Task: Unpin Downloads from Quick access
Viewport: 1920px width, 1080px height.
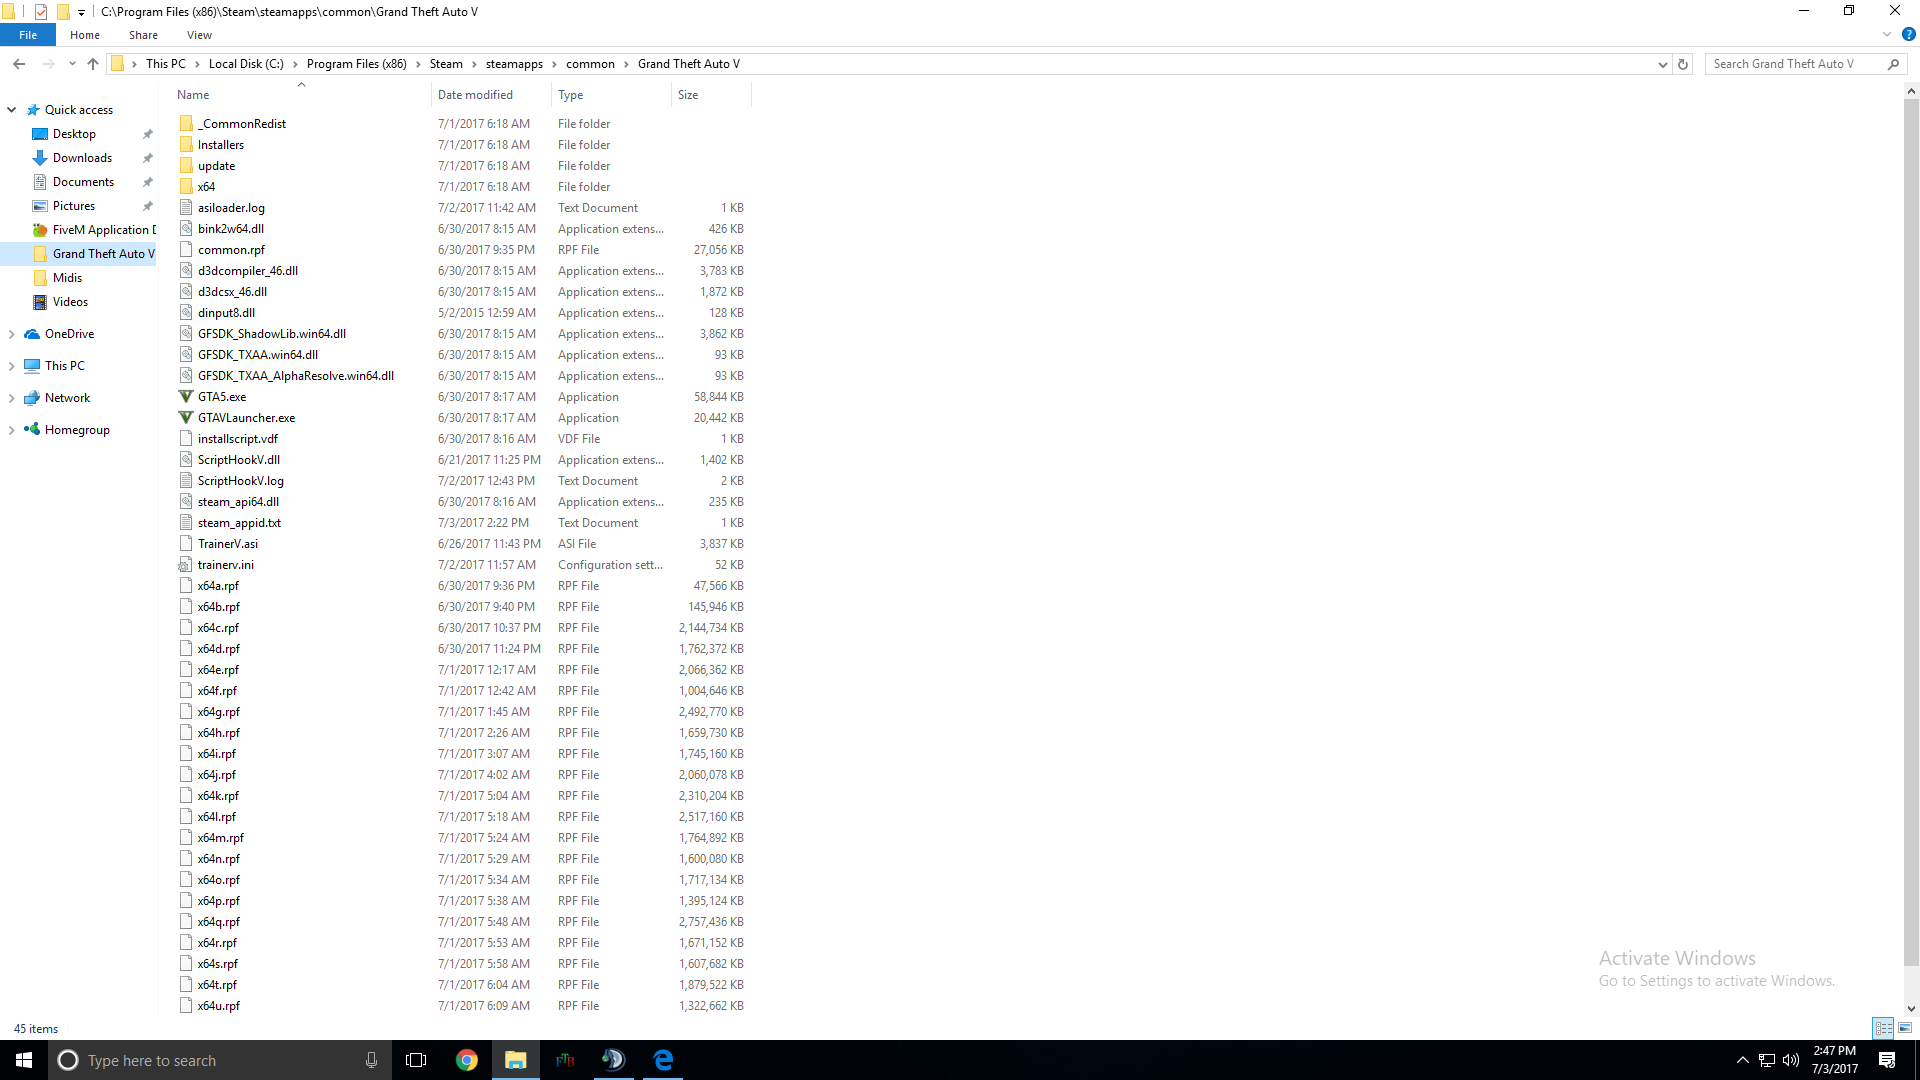Action: point(147,157)
